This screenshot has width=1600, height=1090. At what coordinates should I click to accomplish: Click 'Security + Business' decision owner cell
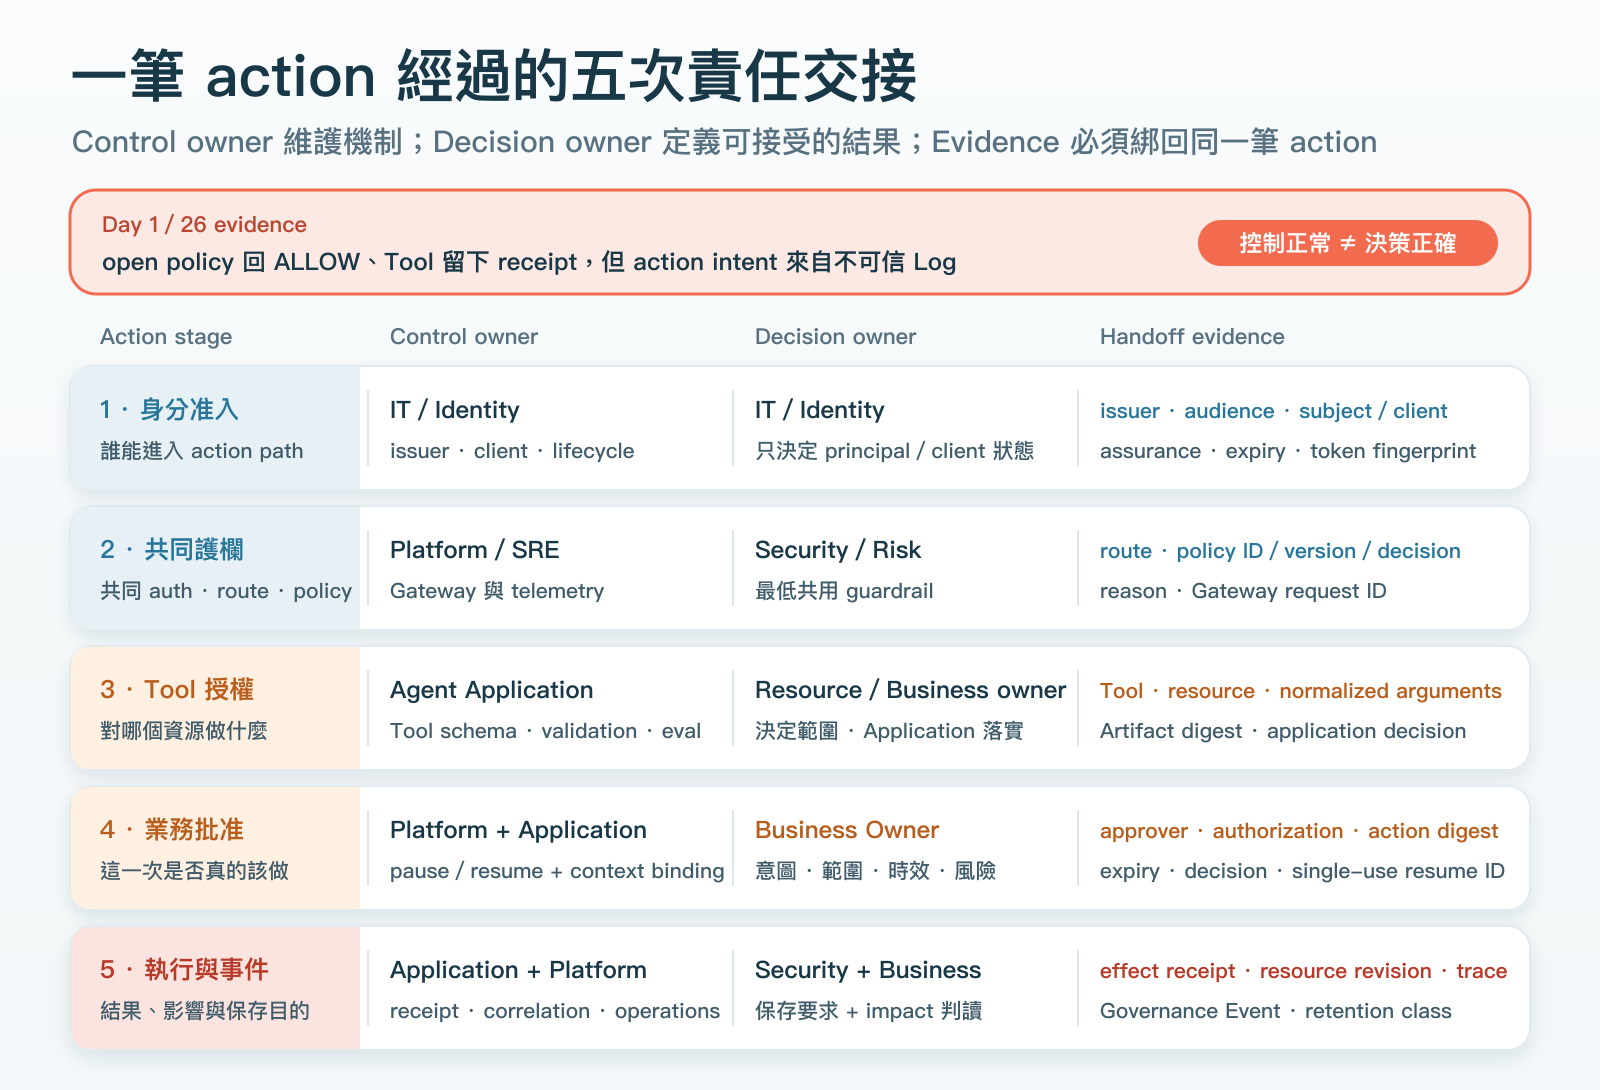868,970
